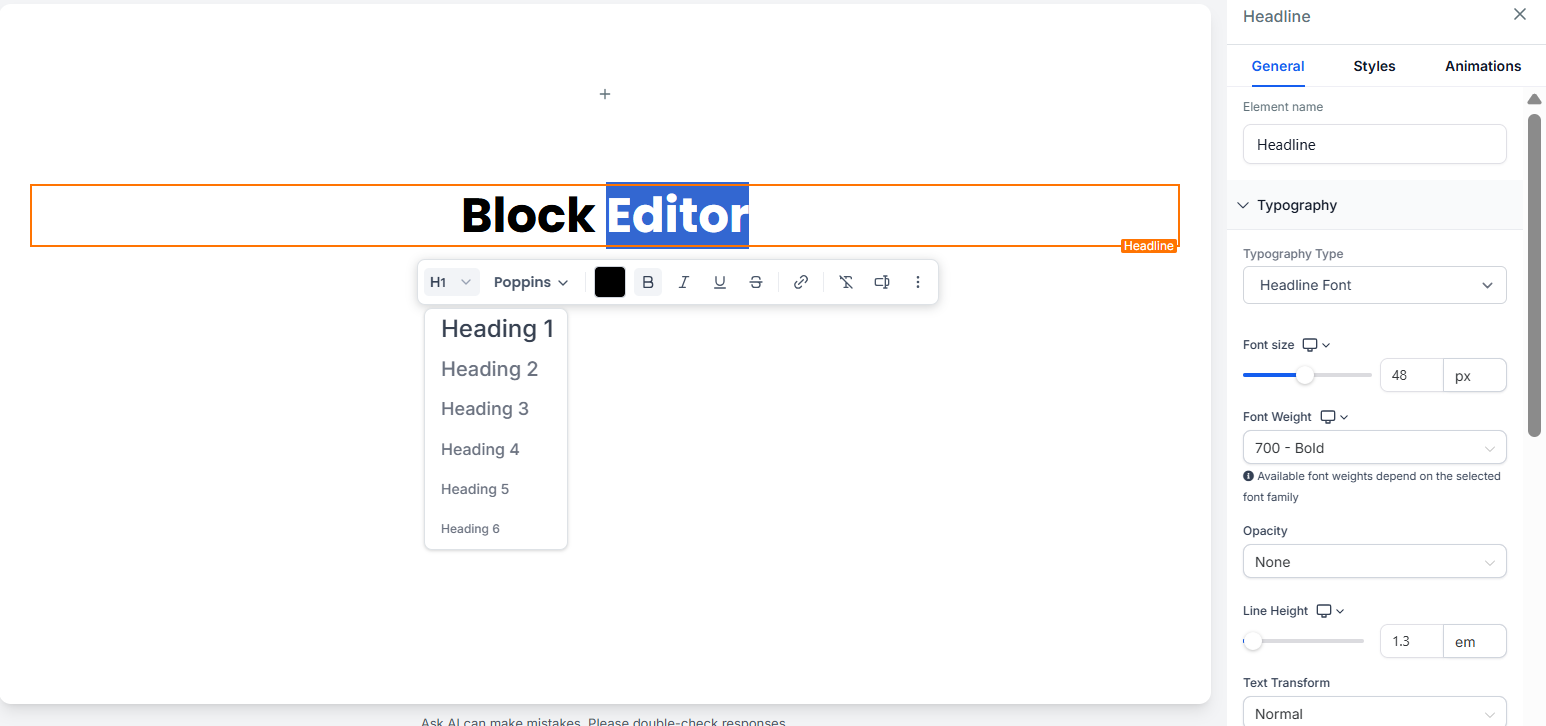Open Line Height device breakpoint selector
The image size is (1546, 726).
[x=1330, y=611]
